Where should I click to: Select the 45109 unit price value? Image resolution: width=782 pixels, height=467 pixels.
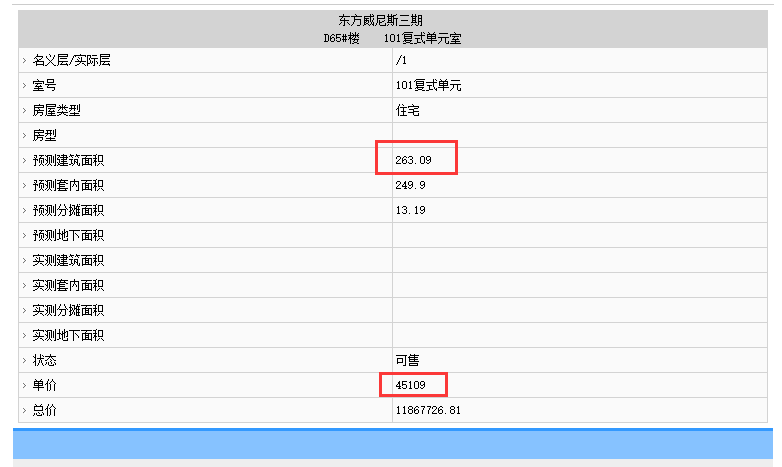tap(410, 385)
